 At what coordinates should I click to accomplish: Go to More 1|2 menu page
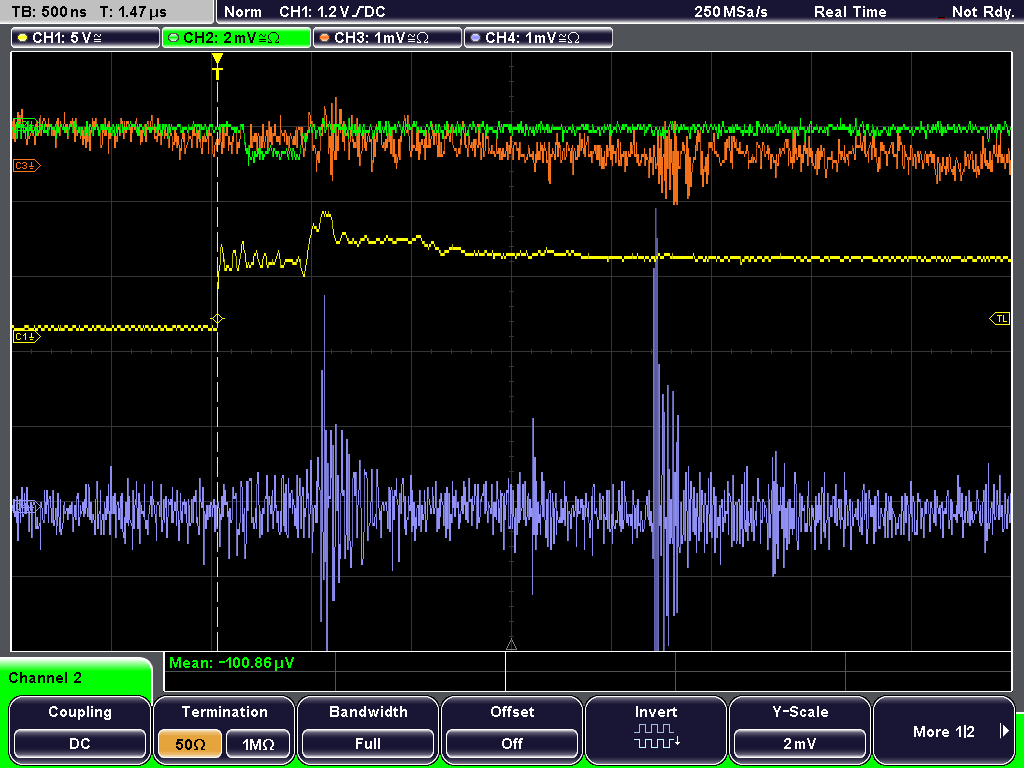click(x=944, y=728)
